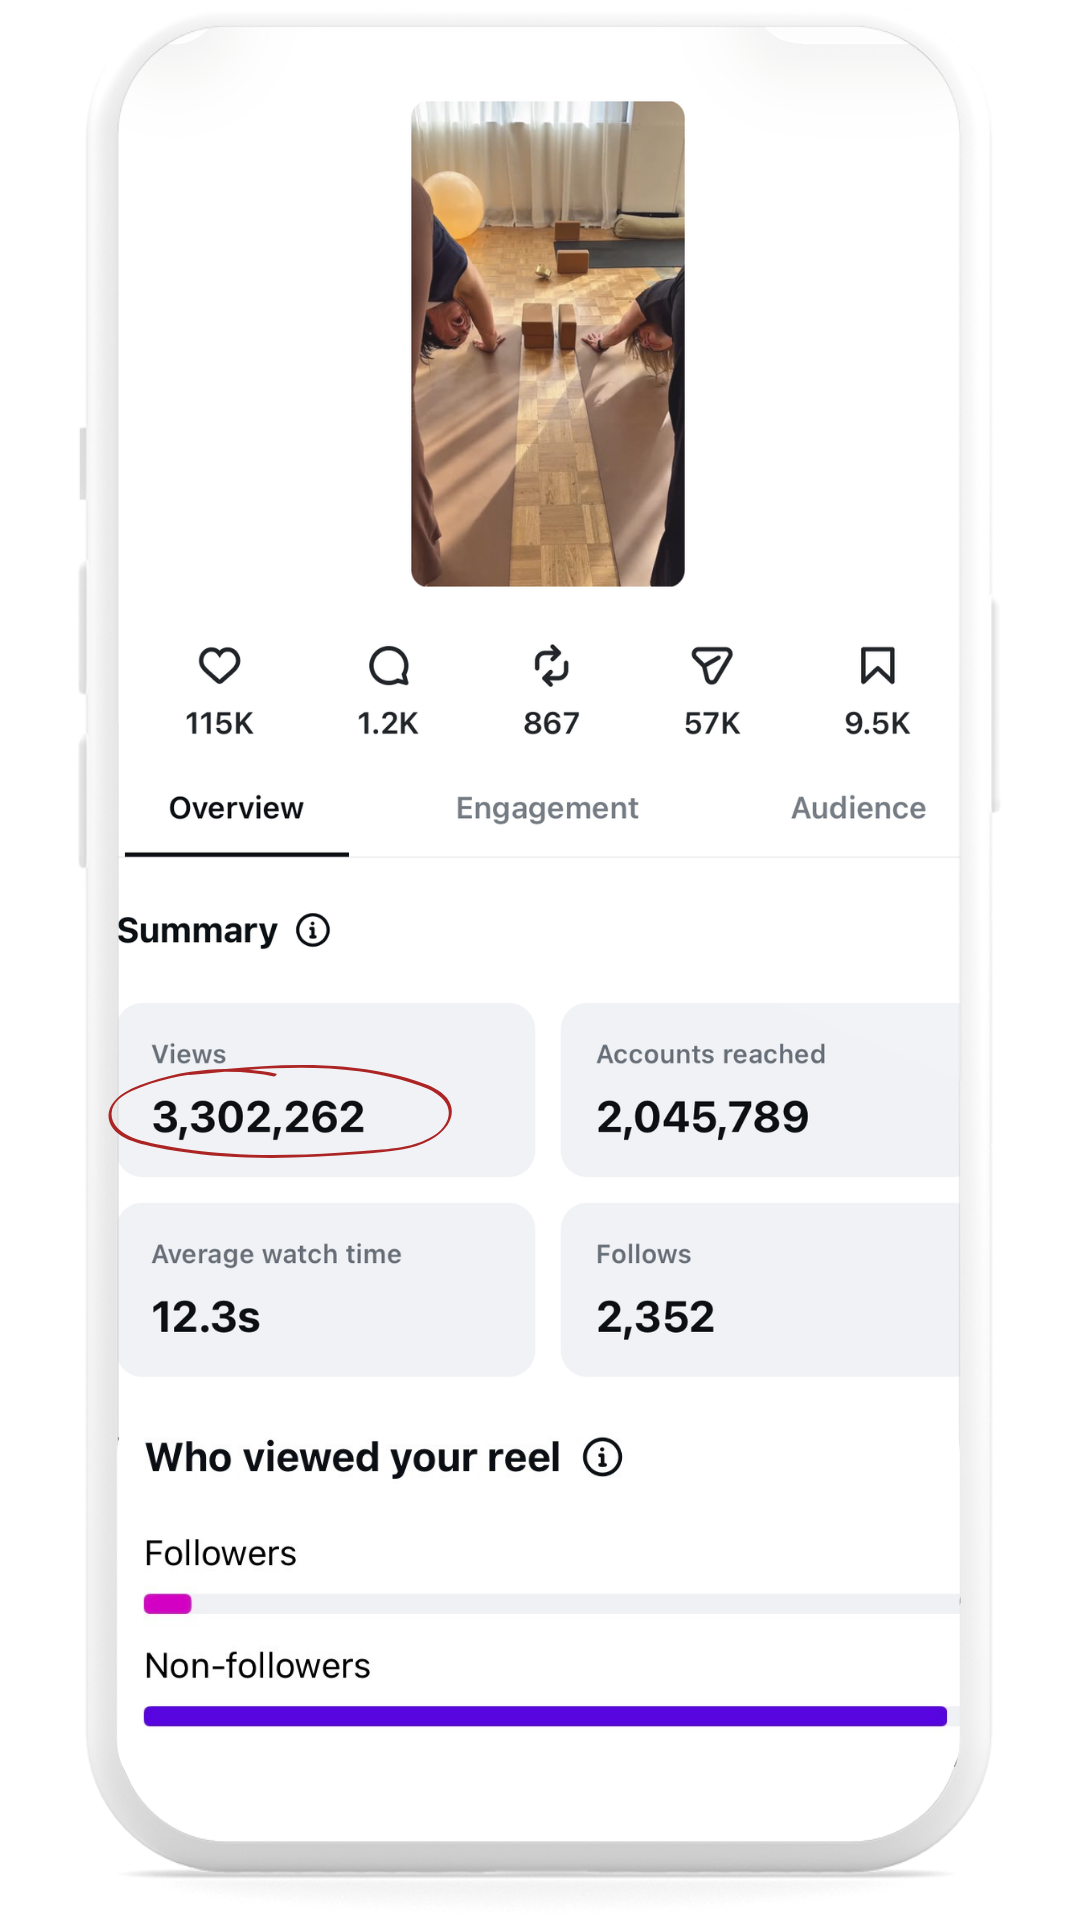
Task: Click the 57K shares count
Action: pos(712,723)
